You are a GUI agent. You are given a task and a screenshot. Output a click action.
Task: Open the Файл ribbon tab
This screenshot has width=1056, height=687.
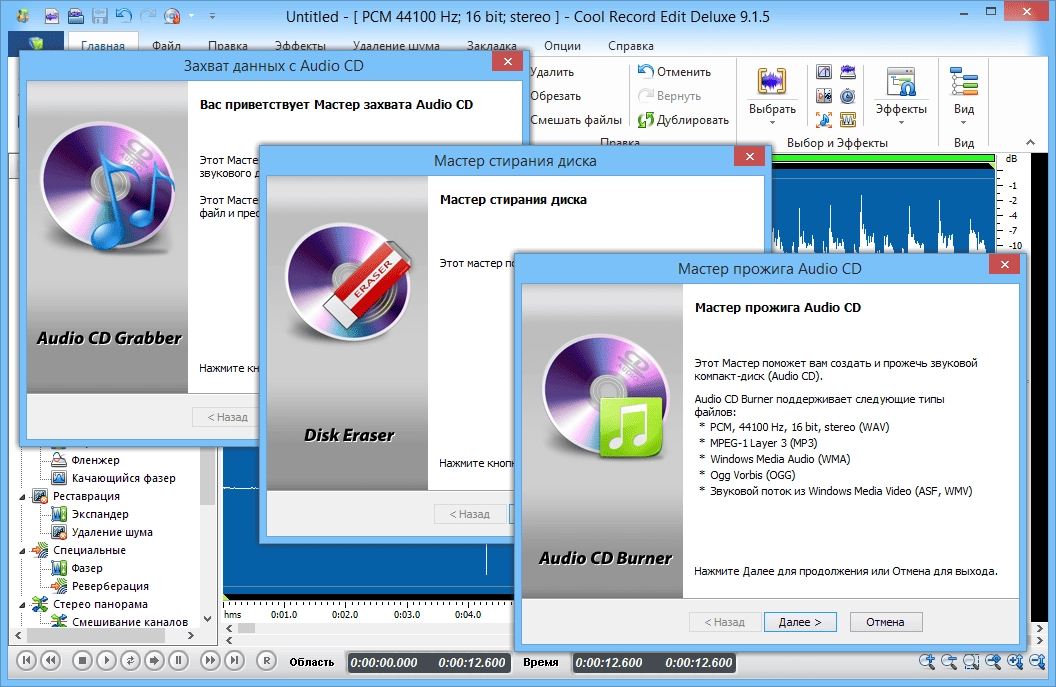coord(166,46)
